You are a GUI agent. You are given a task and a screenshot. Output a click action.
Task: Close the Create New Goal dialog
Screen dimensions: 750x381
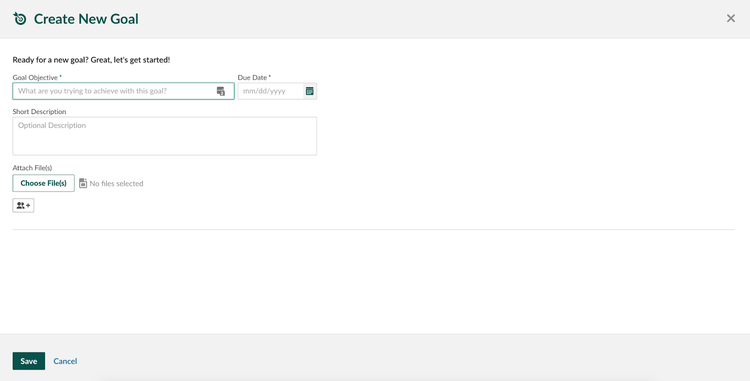click(730, 18)
